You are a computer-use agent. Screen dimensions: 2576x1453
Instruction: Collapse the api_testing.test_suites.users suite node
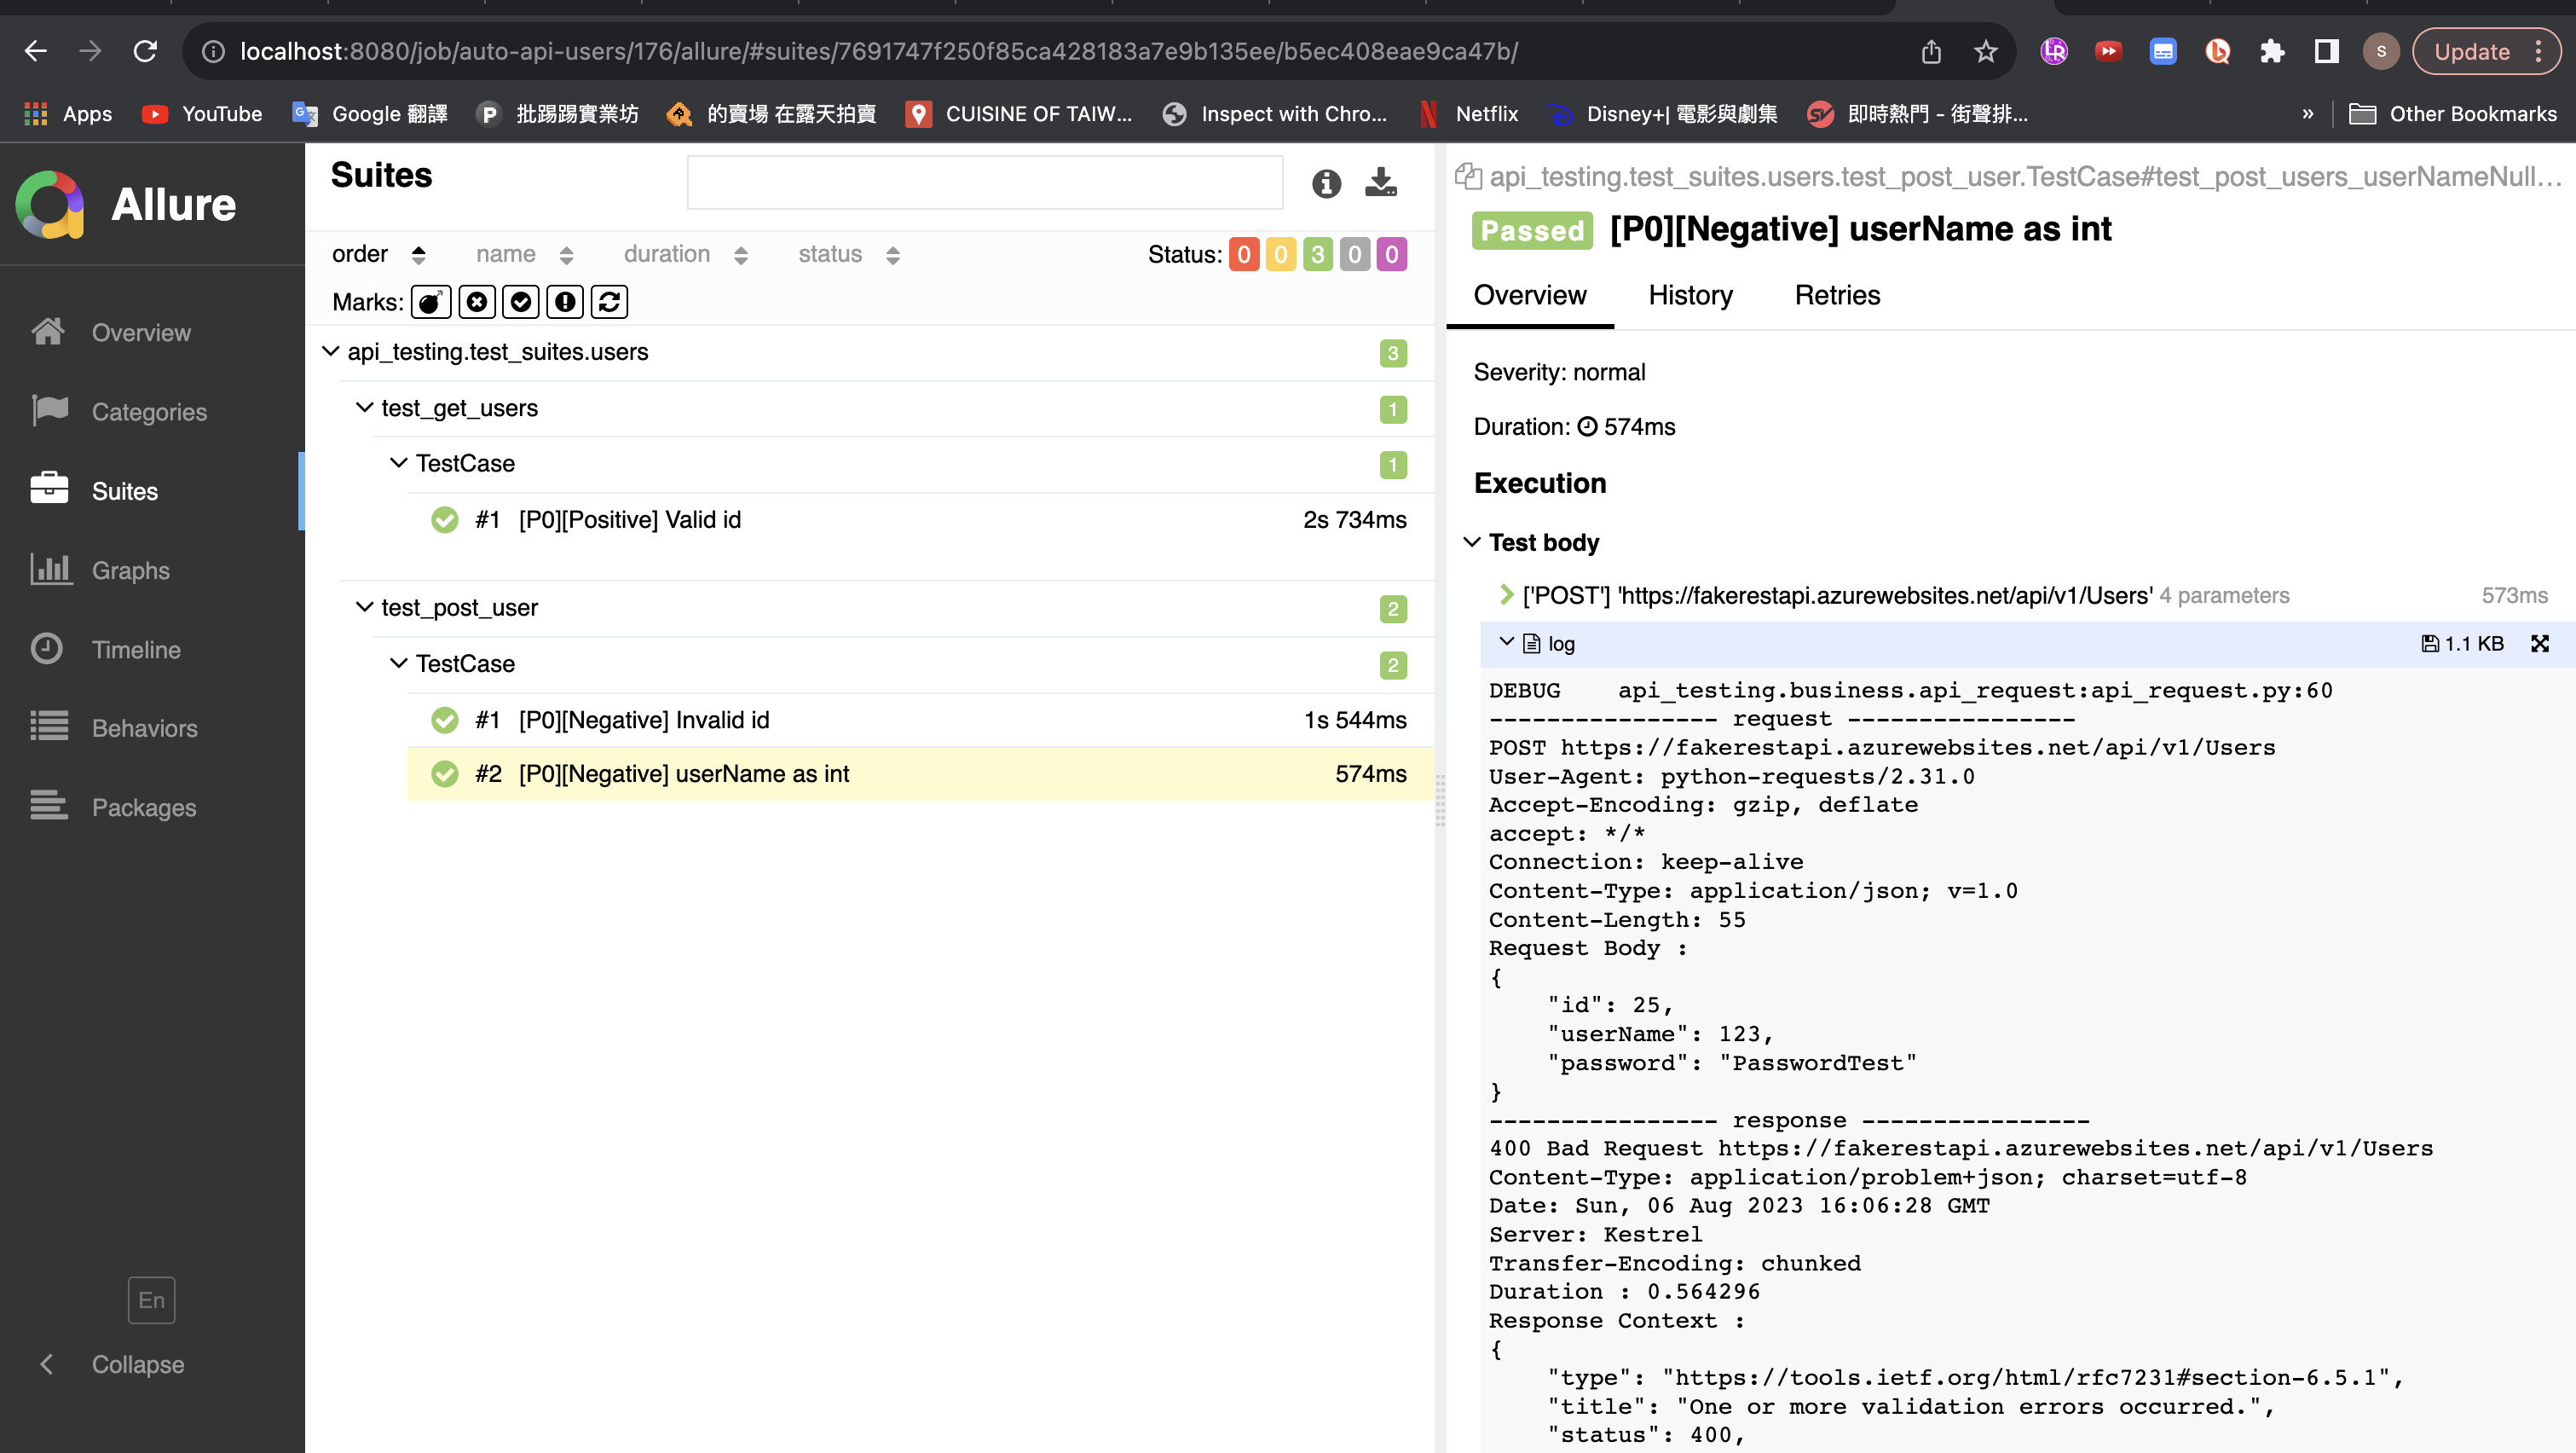click(331, 352)
